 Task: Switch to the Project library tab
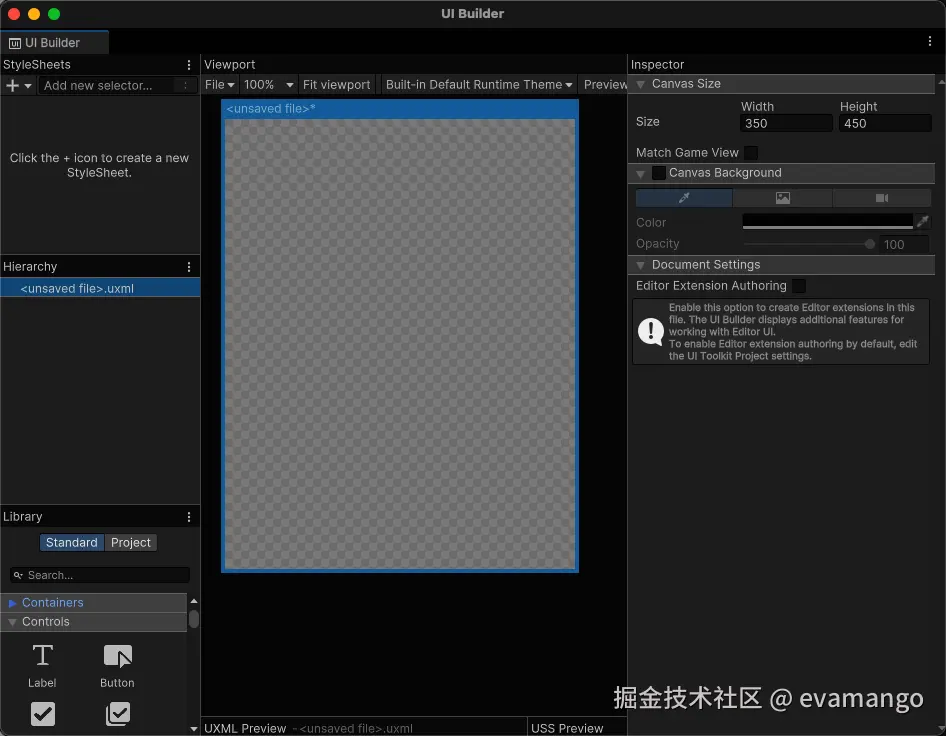click(x=131, y=542)
